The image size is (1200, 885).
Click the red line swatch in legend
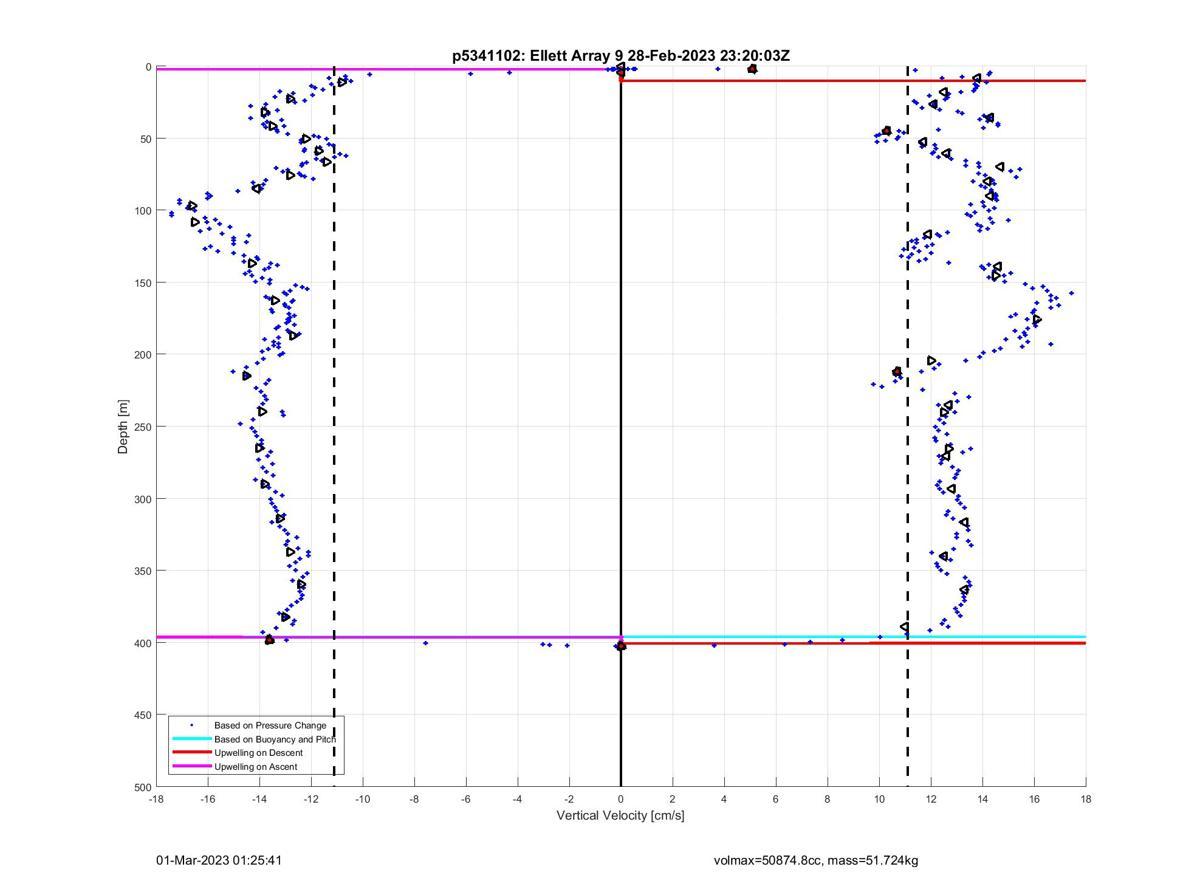(x=191, y=753)
